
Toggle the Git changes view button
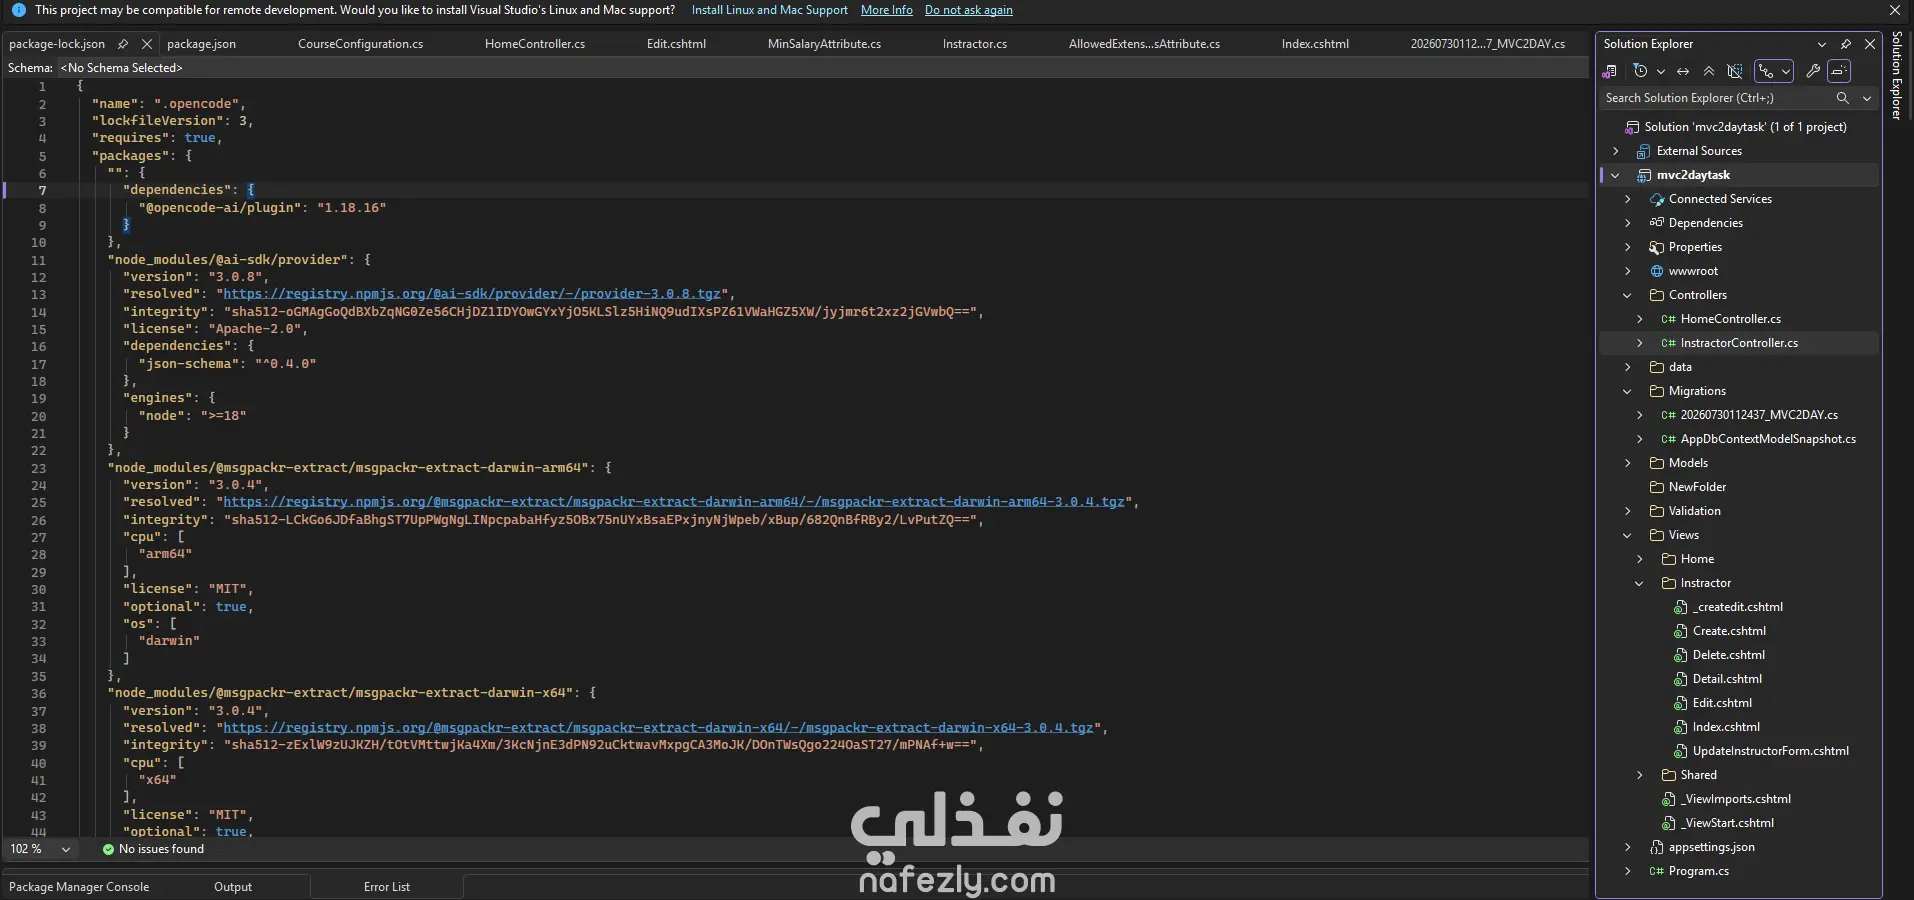1767,71
